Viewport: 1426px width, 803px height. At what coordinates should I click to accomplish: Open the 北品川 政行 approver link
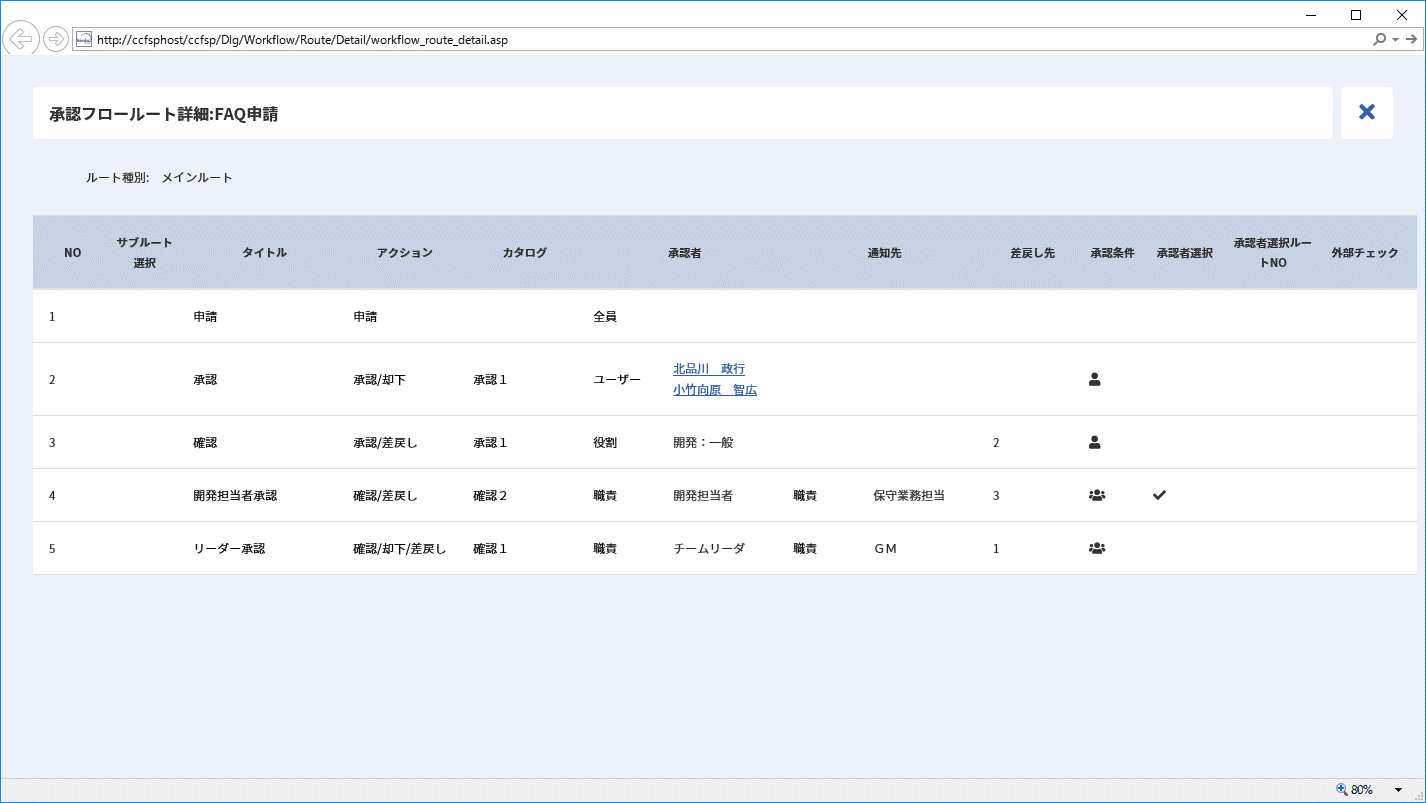click(x=709, y=369)
